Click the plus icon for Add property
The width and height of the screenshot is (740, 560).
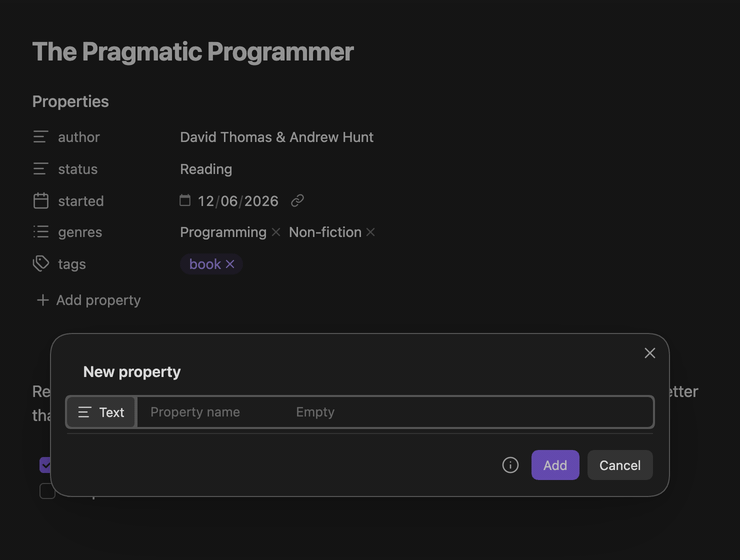coord(42,300)
